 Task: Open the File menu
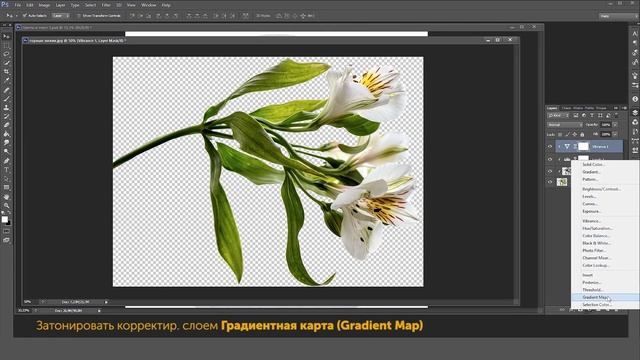pos(18,5)
